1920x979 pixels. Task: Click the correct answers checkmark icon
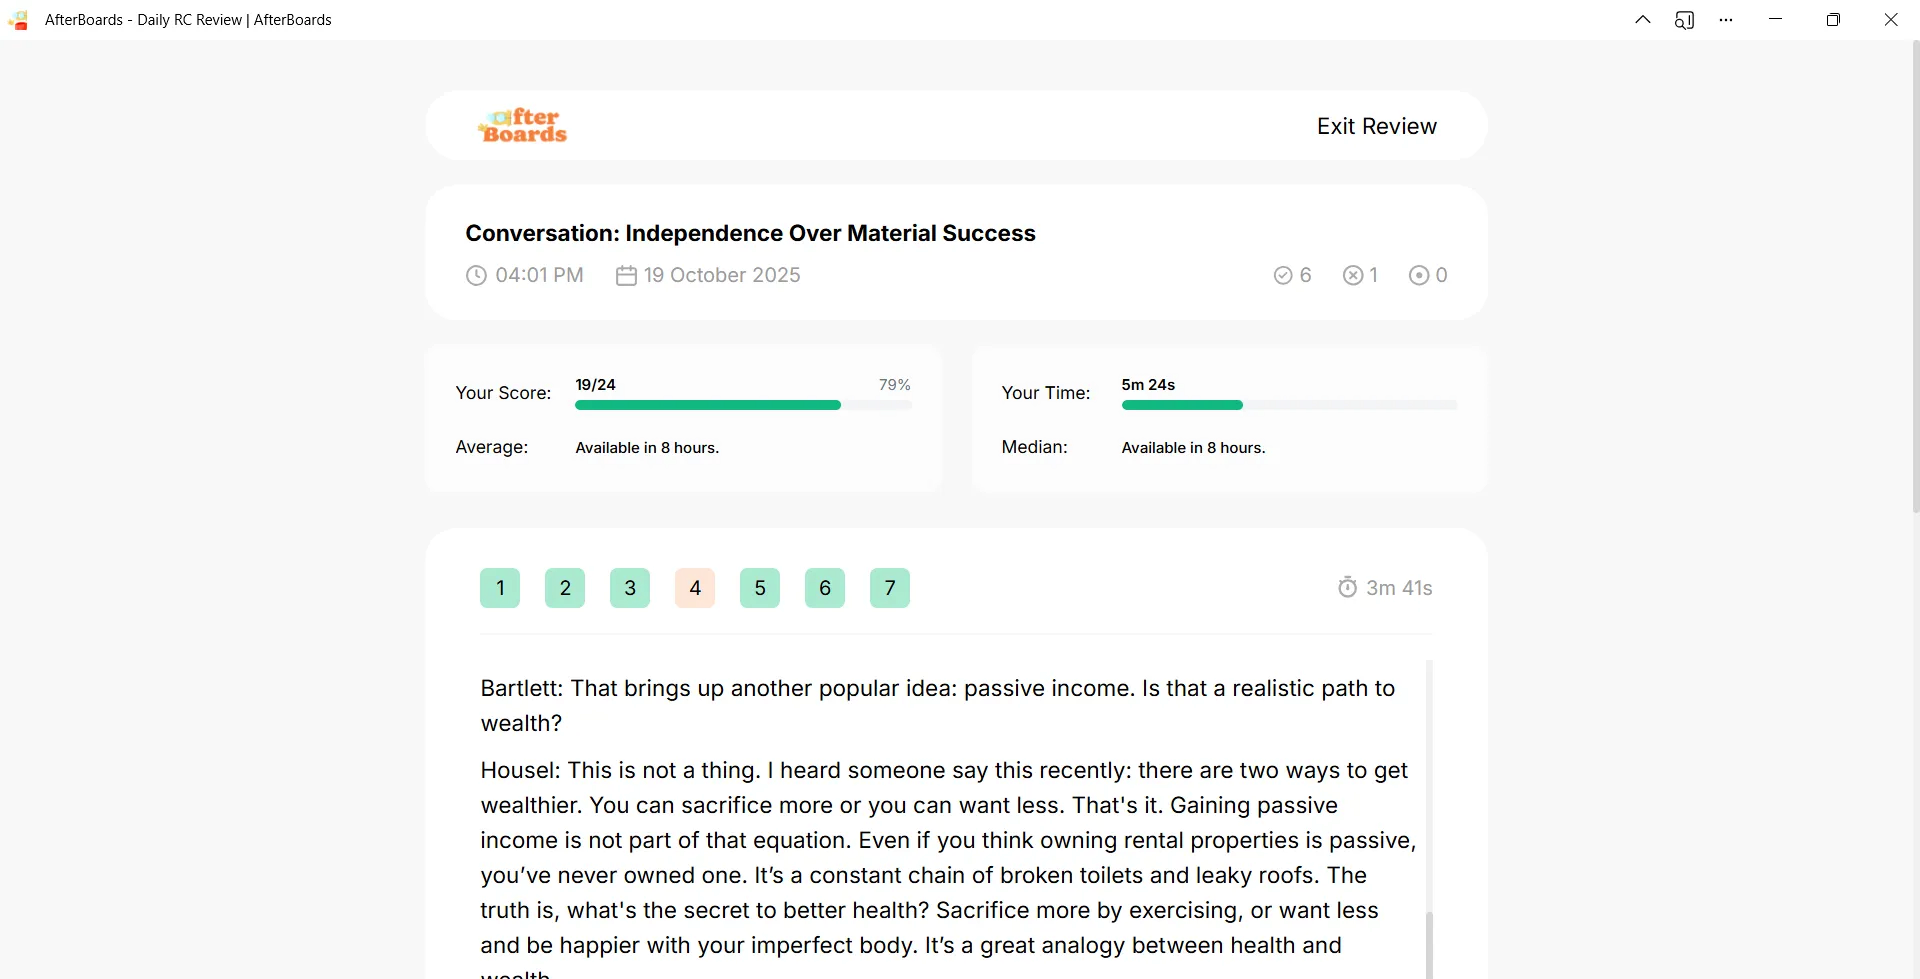[x=1283, y=276]
